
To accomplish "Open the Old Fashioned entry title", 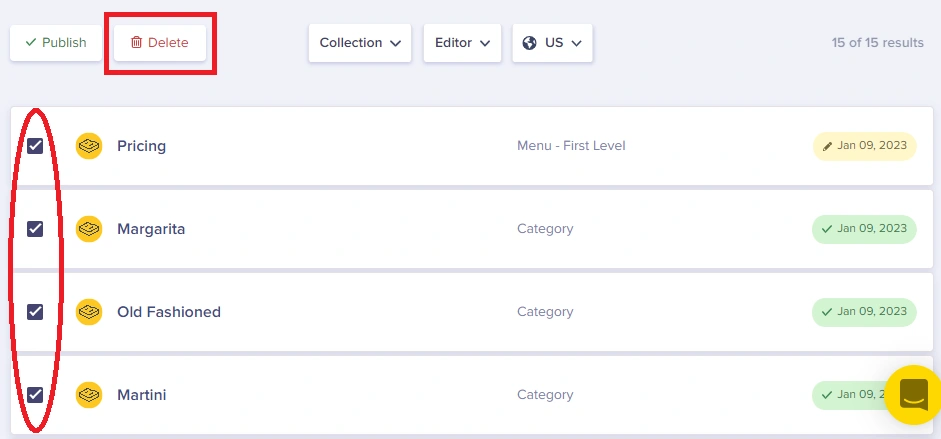I will [169, 312].
